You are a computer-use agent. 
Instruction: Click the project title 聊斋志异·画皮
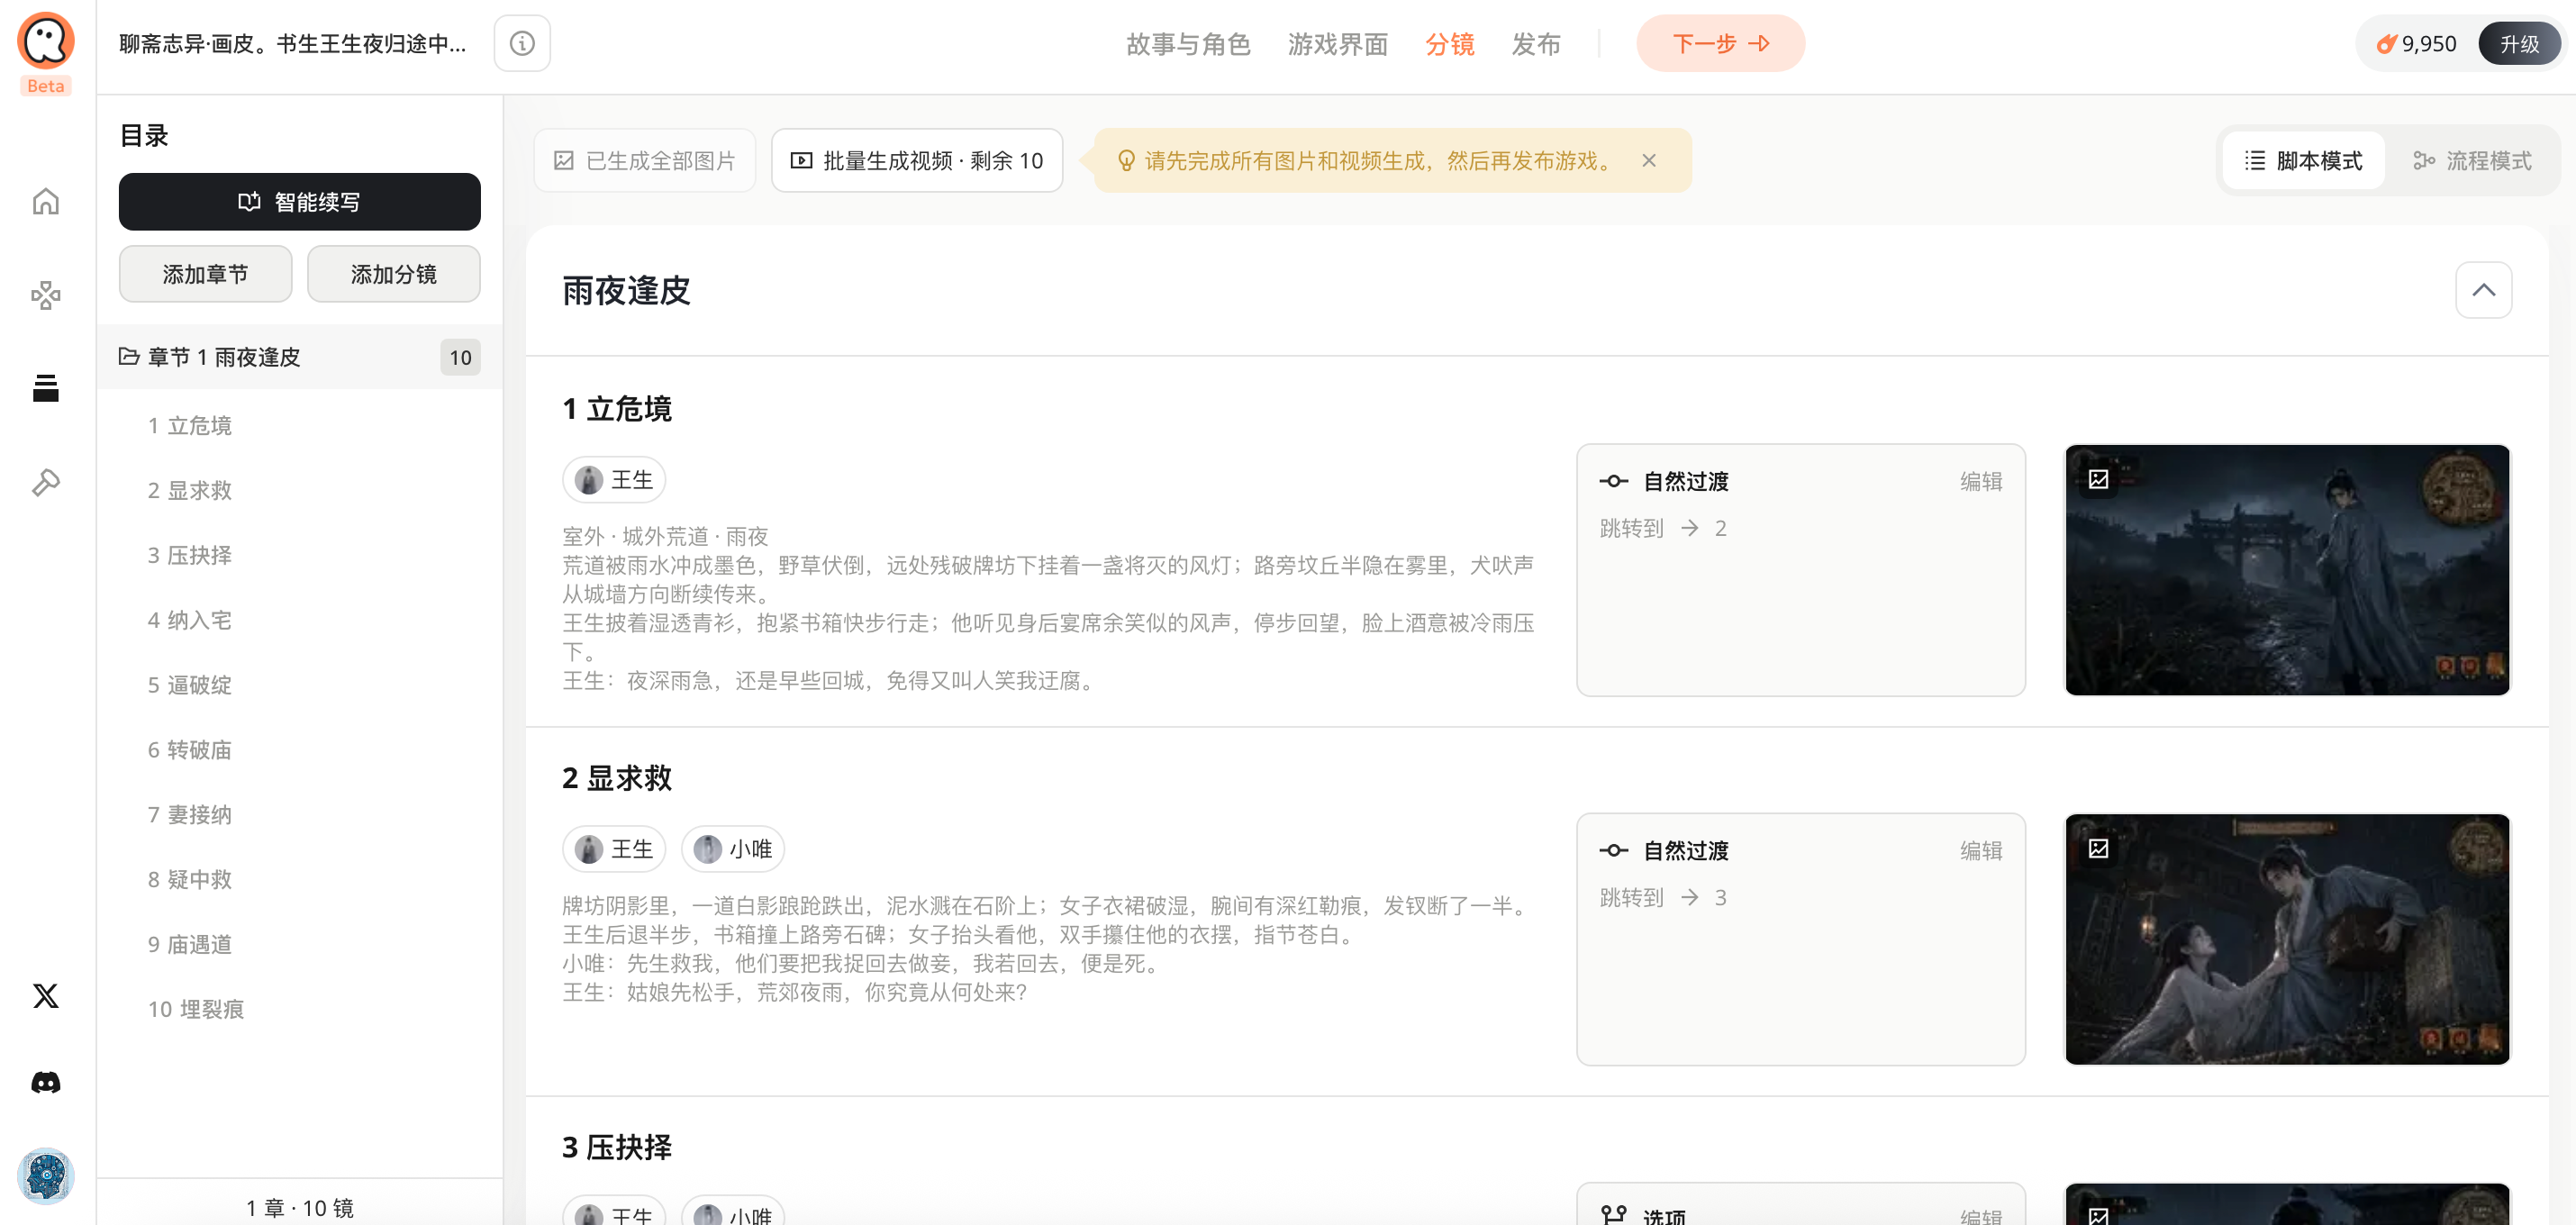tap(292, 44)
